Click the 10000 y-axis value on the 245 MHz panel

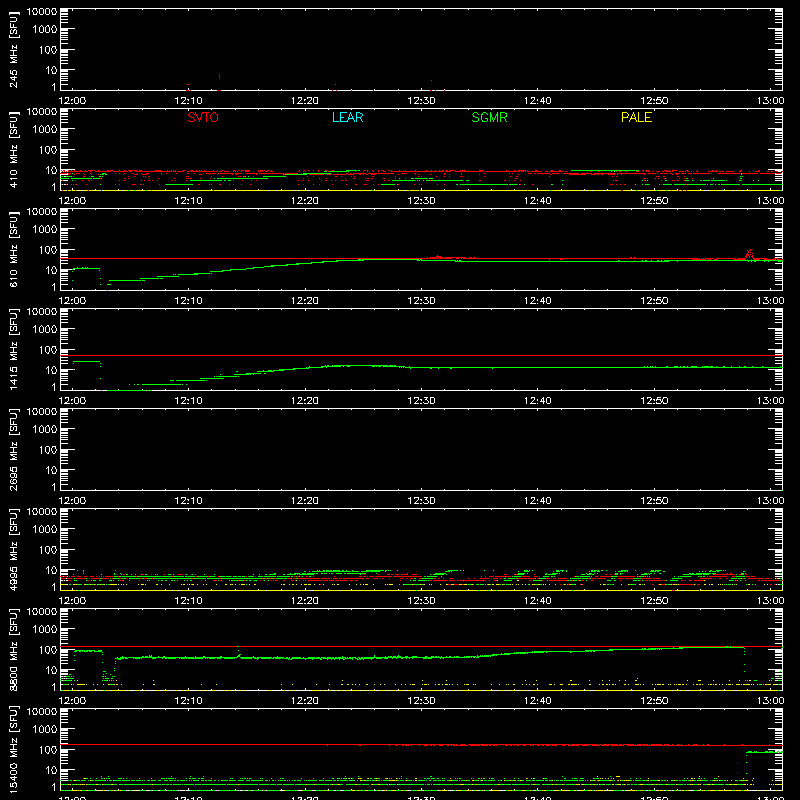[42, 12]
